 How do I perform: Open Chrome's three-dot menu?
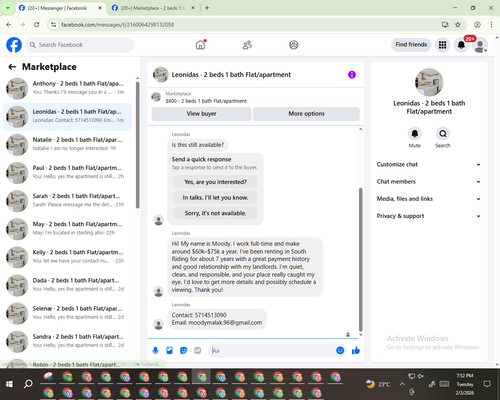[x=491, y=25]
